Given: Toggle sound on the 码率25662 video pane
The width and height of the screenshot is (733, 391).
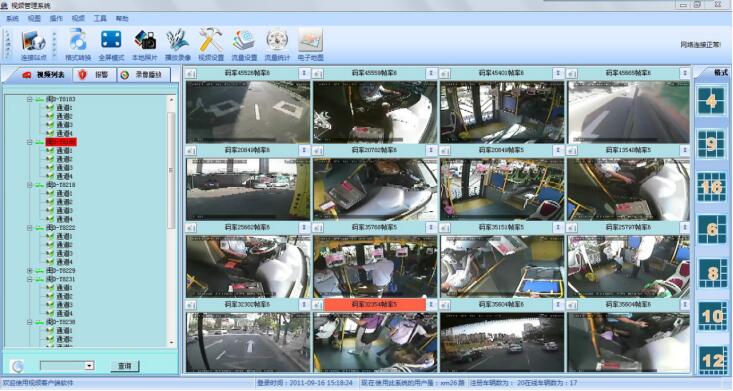Looking at the screenshot, I should 191,227.
